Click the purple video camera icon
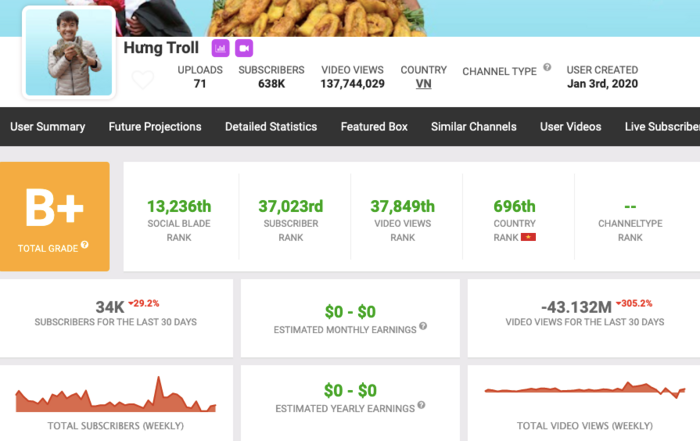This screenshot has width=700, height=441. coord(244,48)
